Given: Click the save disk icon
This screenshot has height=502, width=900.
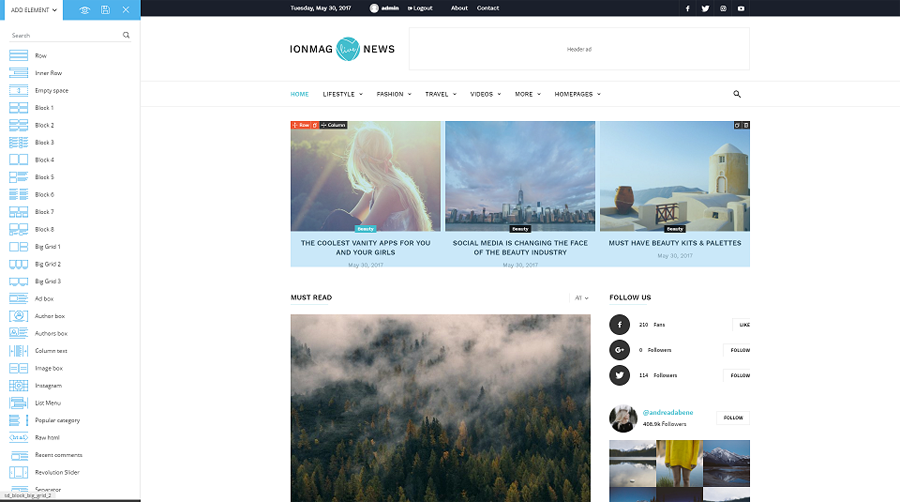Looking at the screenshot, I should [105, 9].
